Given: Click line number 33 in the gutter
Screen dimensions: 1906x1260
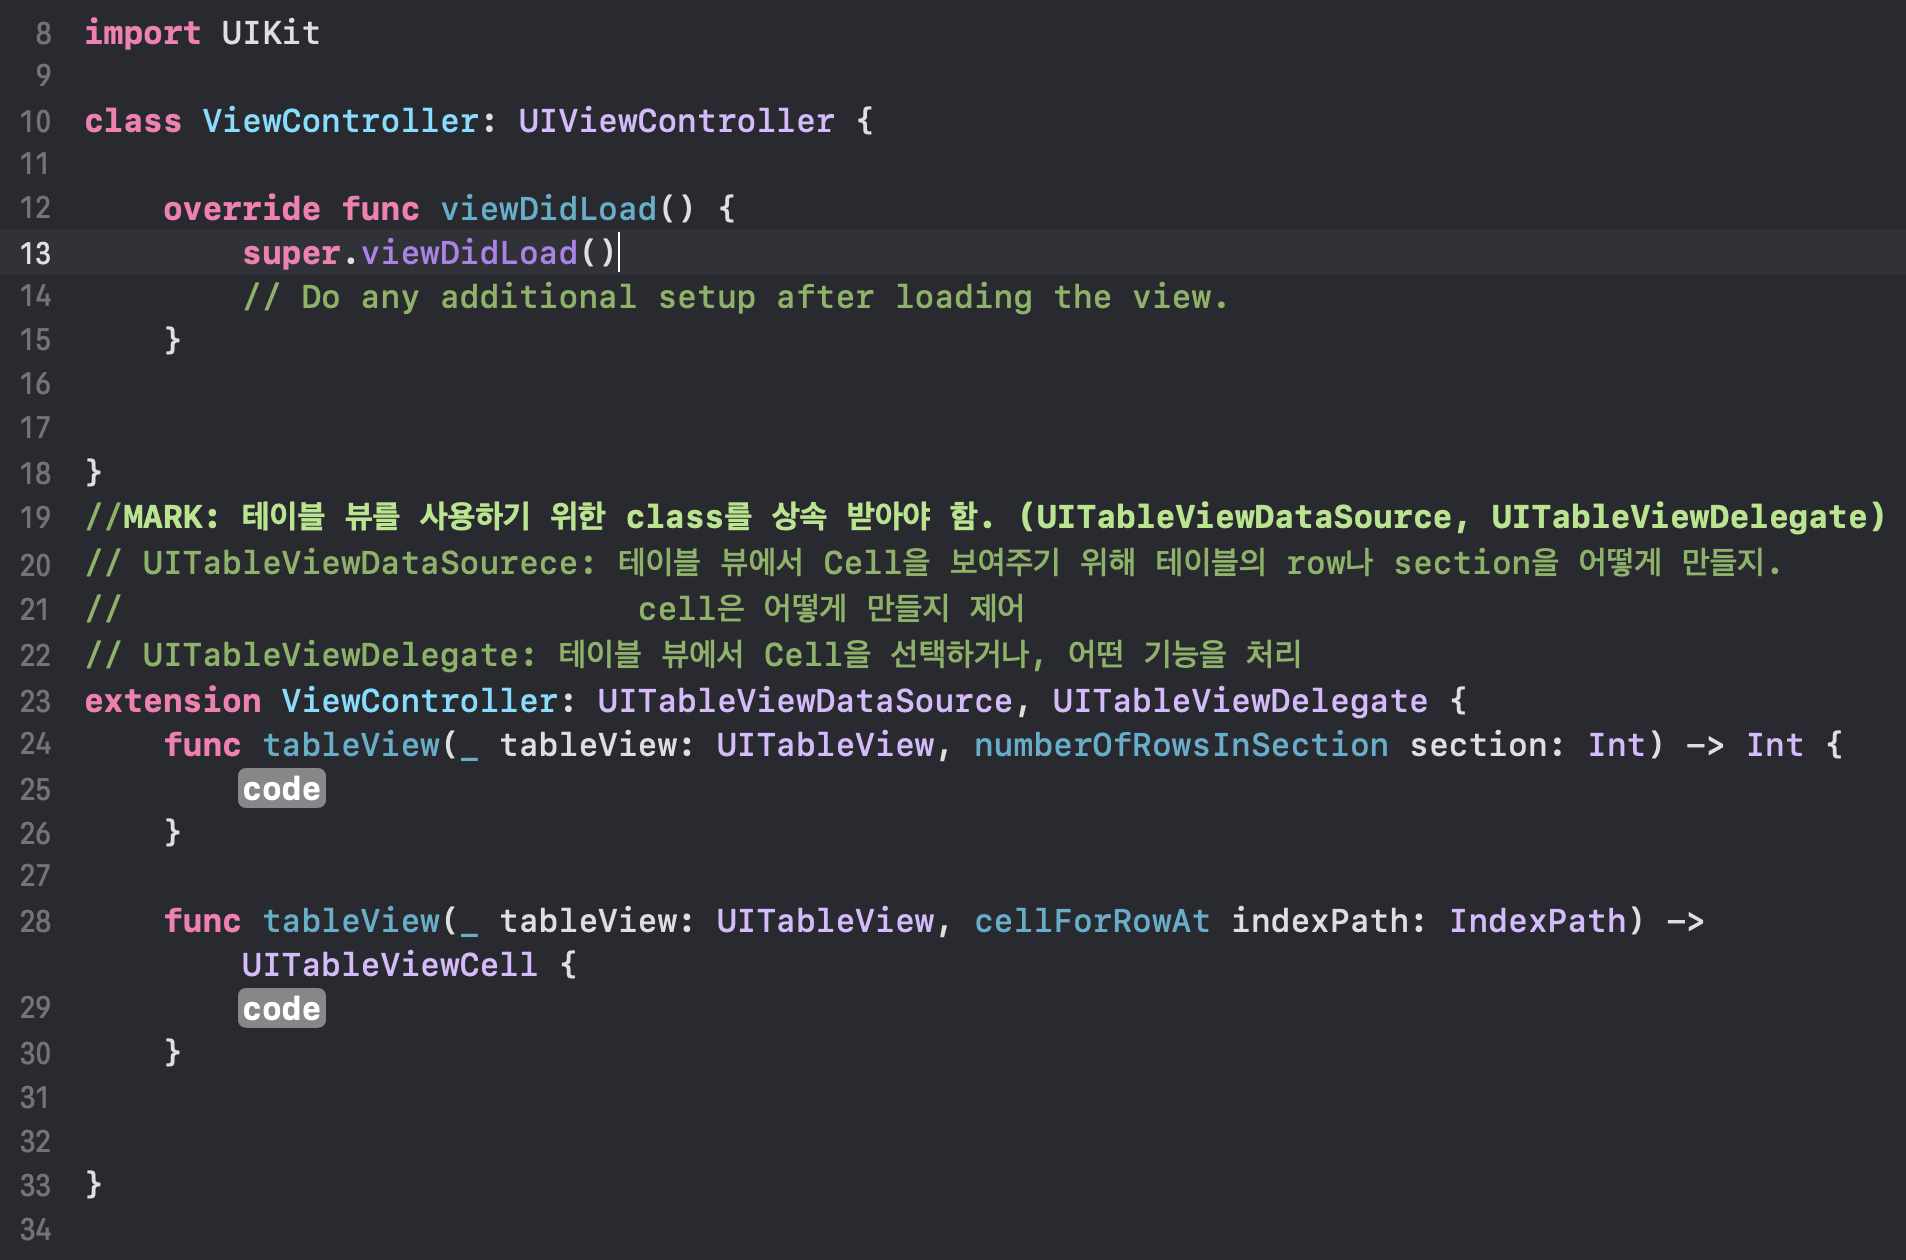Looking at the screenshot, I should (x=35, y=1185).
